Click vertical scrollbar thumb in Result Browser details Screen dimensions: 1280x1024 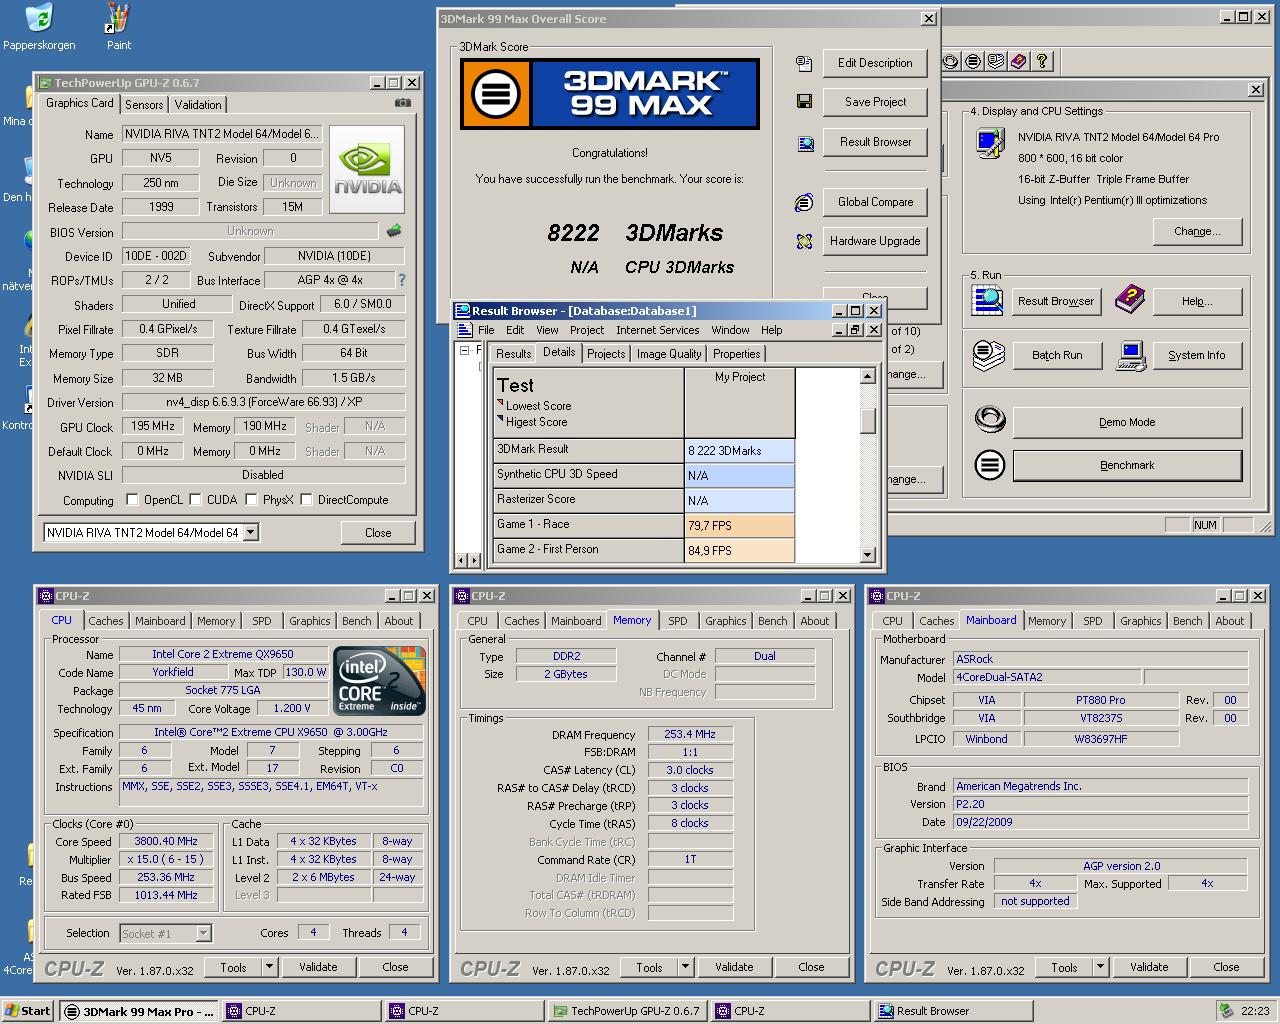[x=867, y=422]
